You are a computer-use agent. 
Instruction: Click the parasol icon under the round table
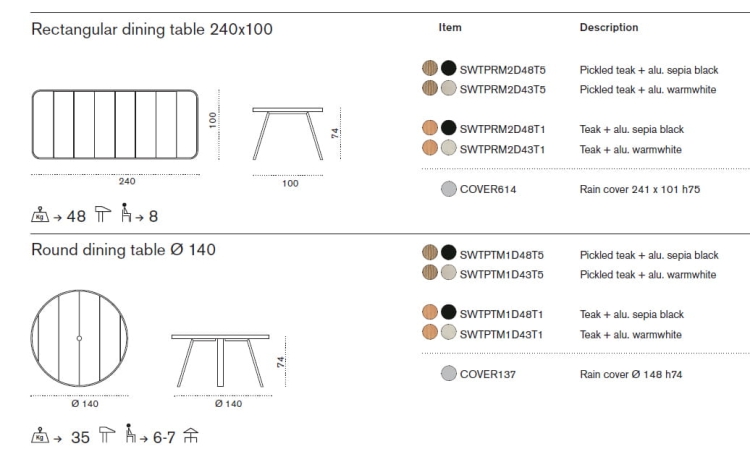click(190, 435)
